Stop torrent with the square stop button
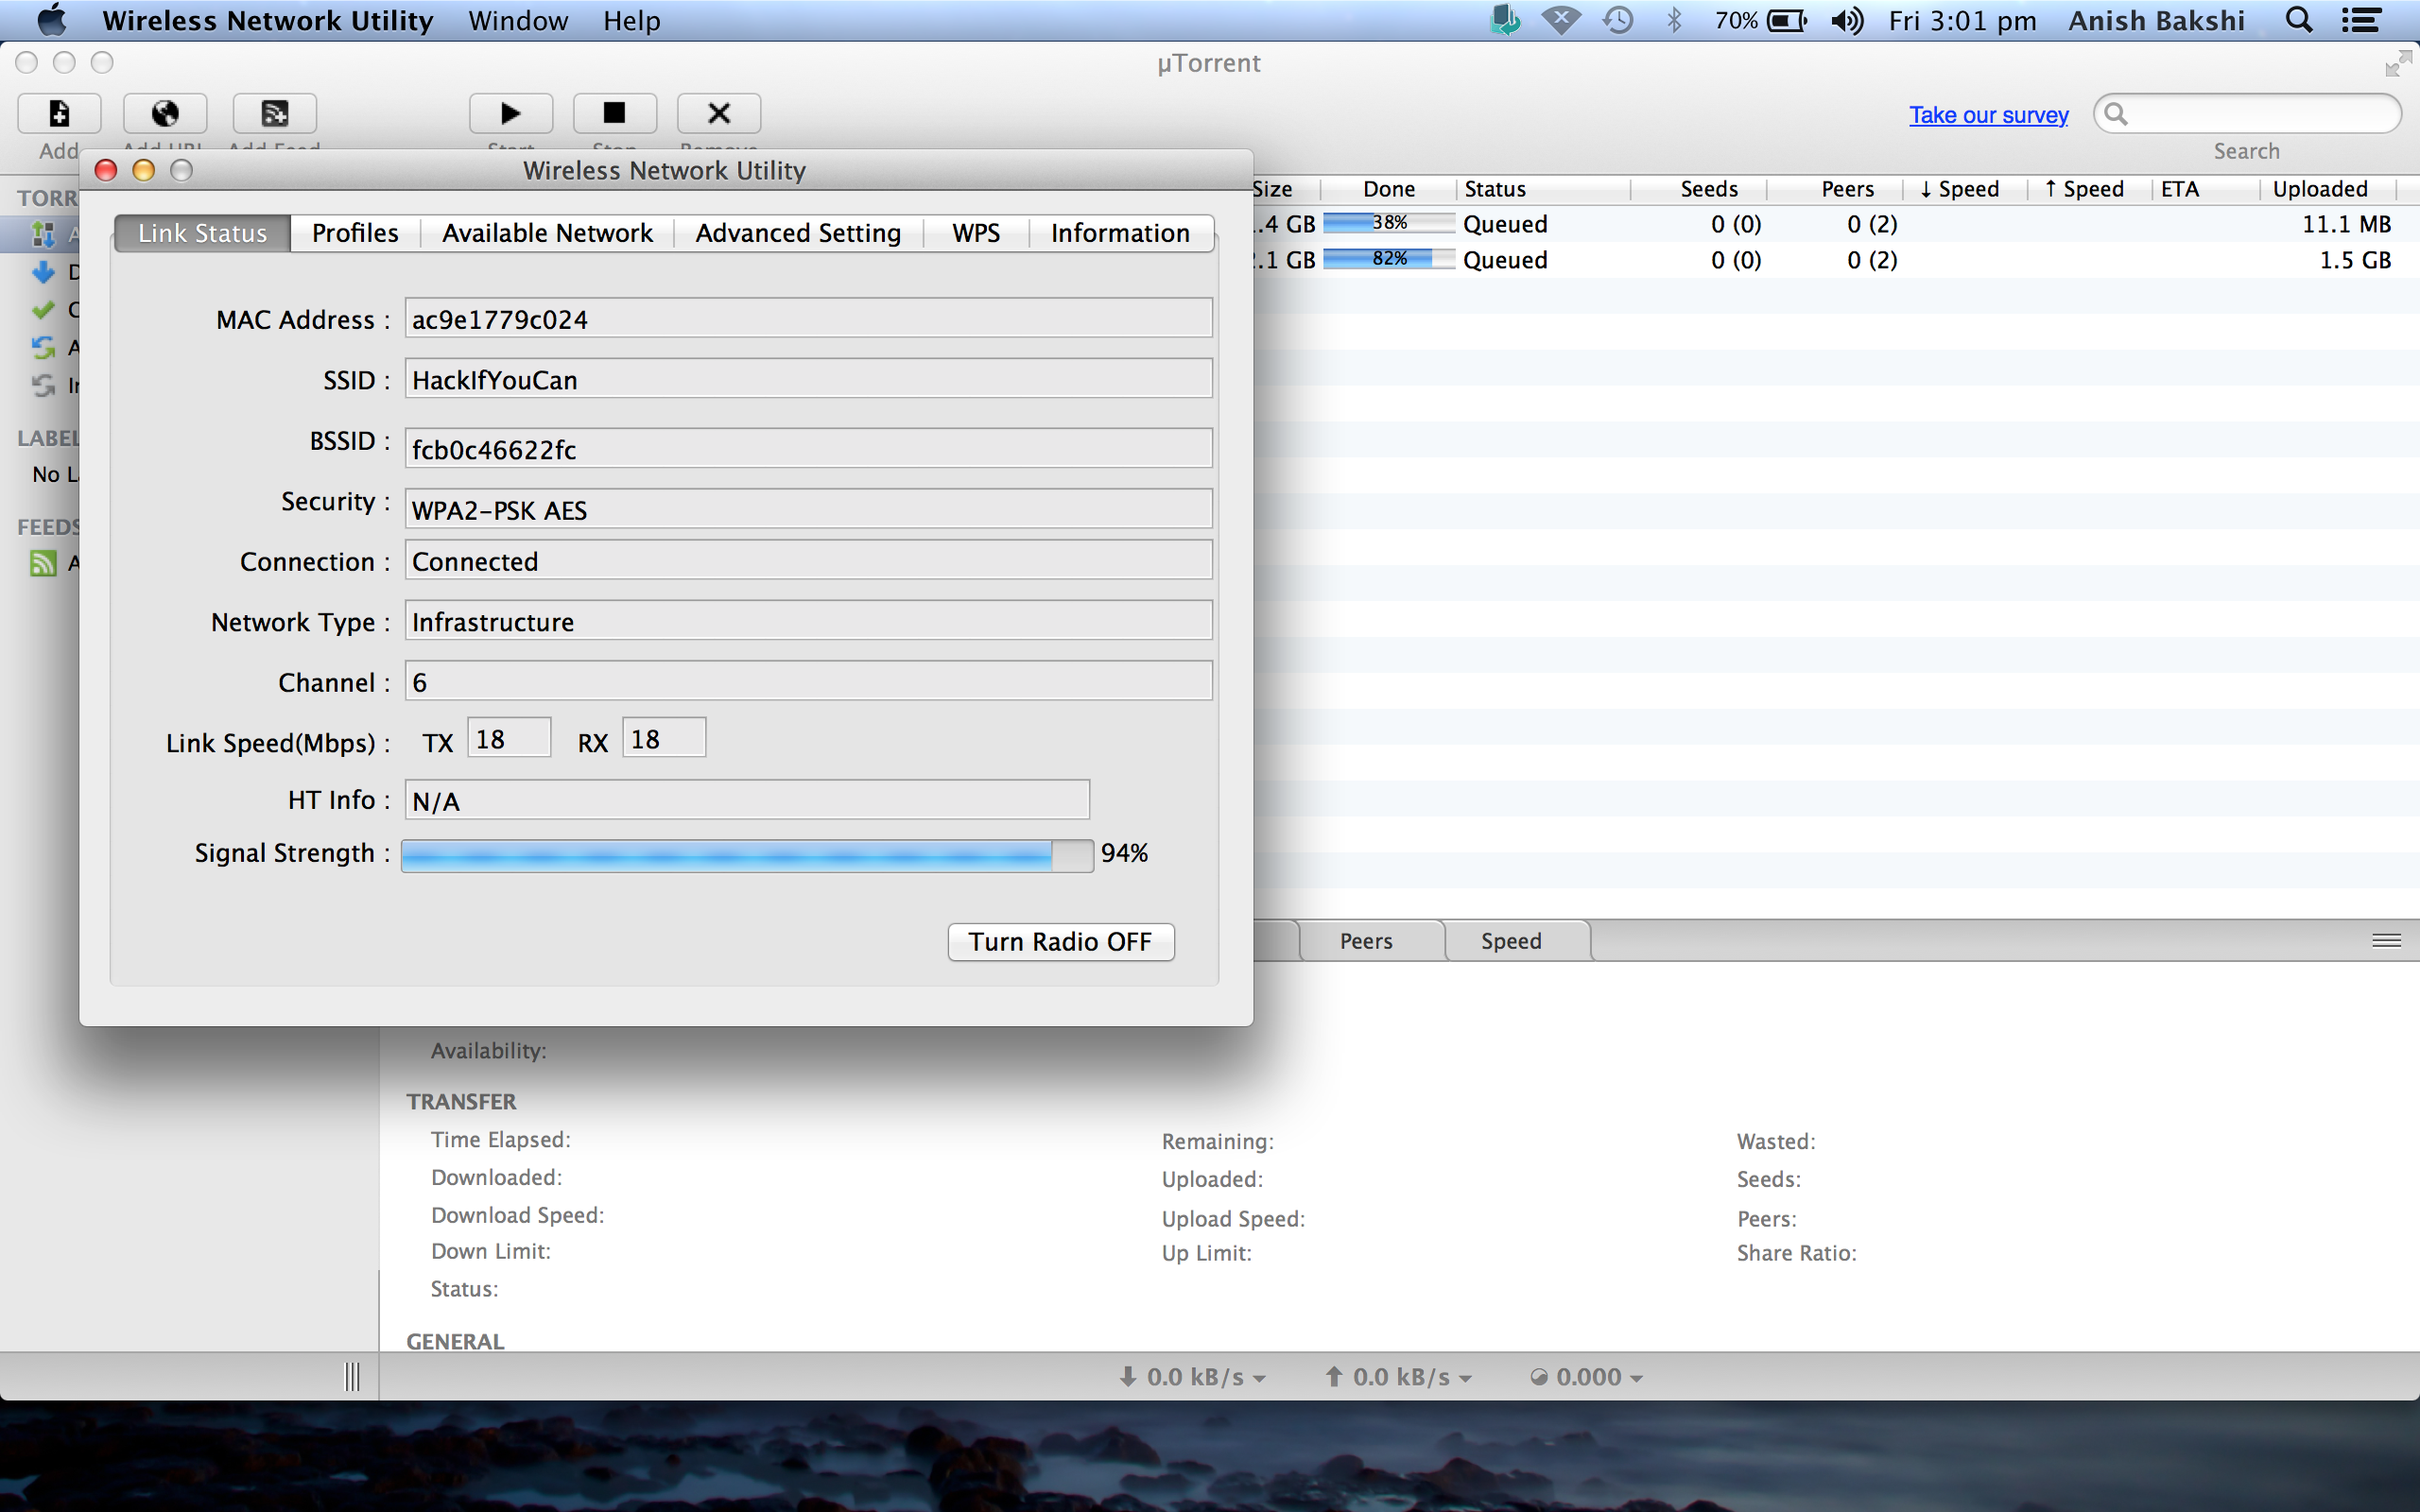This screenshot has height=1512, width=2420. (615, 113)
